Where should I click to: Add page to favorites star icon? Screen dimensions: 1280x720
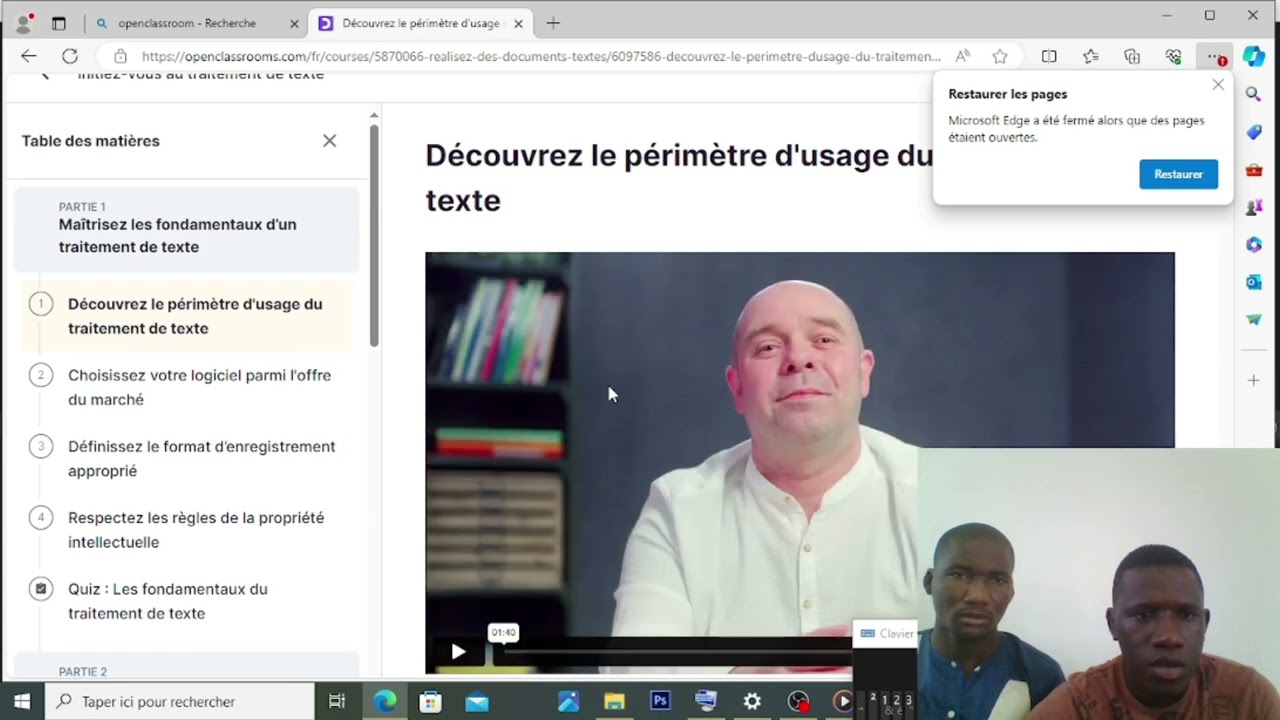point(1000,56)
